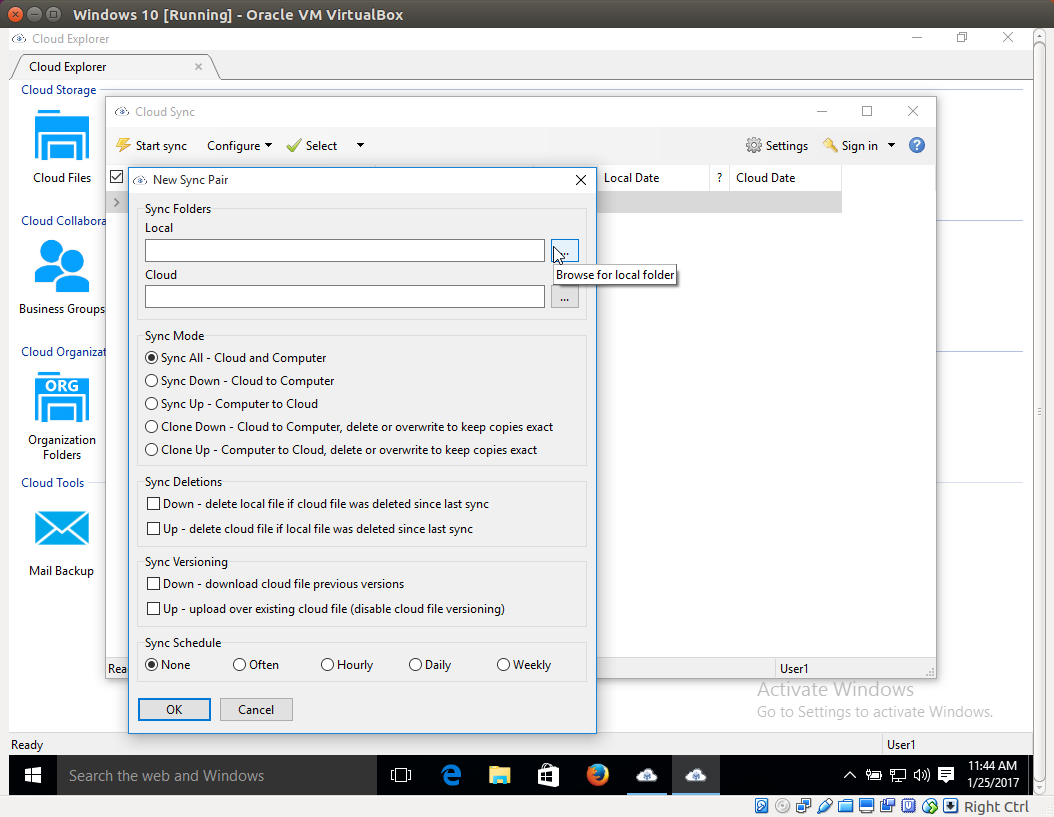Image resolution: width=1054 pixels, height=817 pixels.
Task: Close the Cloud Explorer tab
Action: (198, 67)
